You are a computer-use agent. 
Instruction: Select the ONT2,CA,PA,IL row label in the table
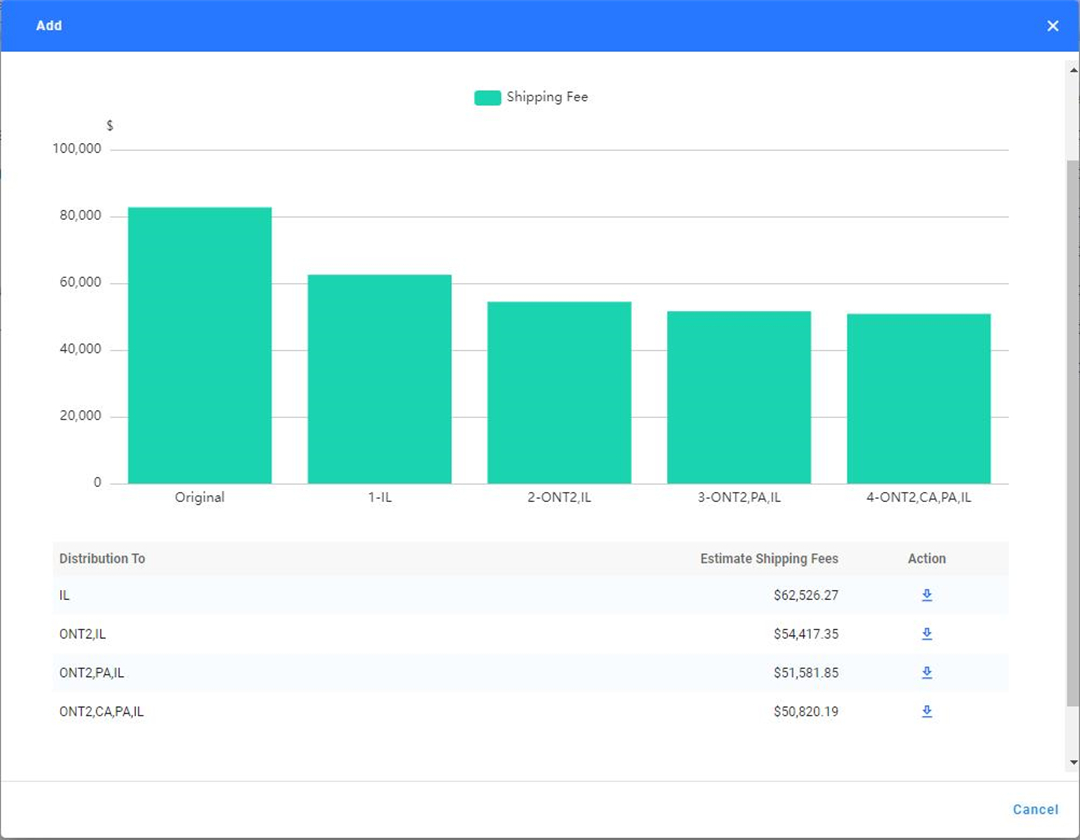pos(101,711)
